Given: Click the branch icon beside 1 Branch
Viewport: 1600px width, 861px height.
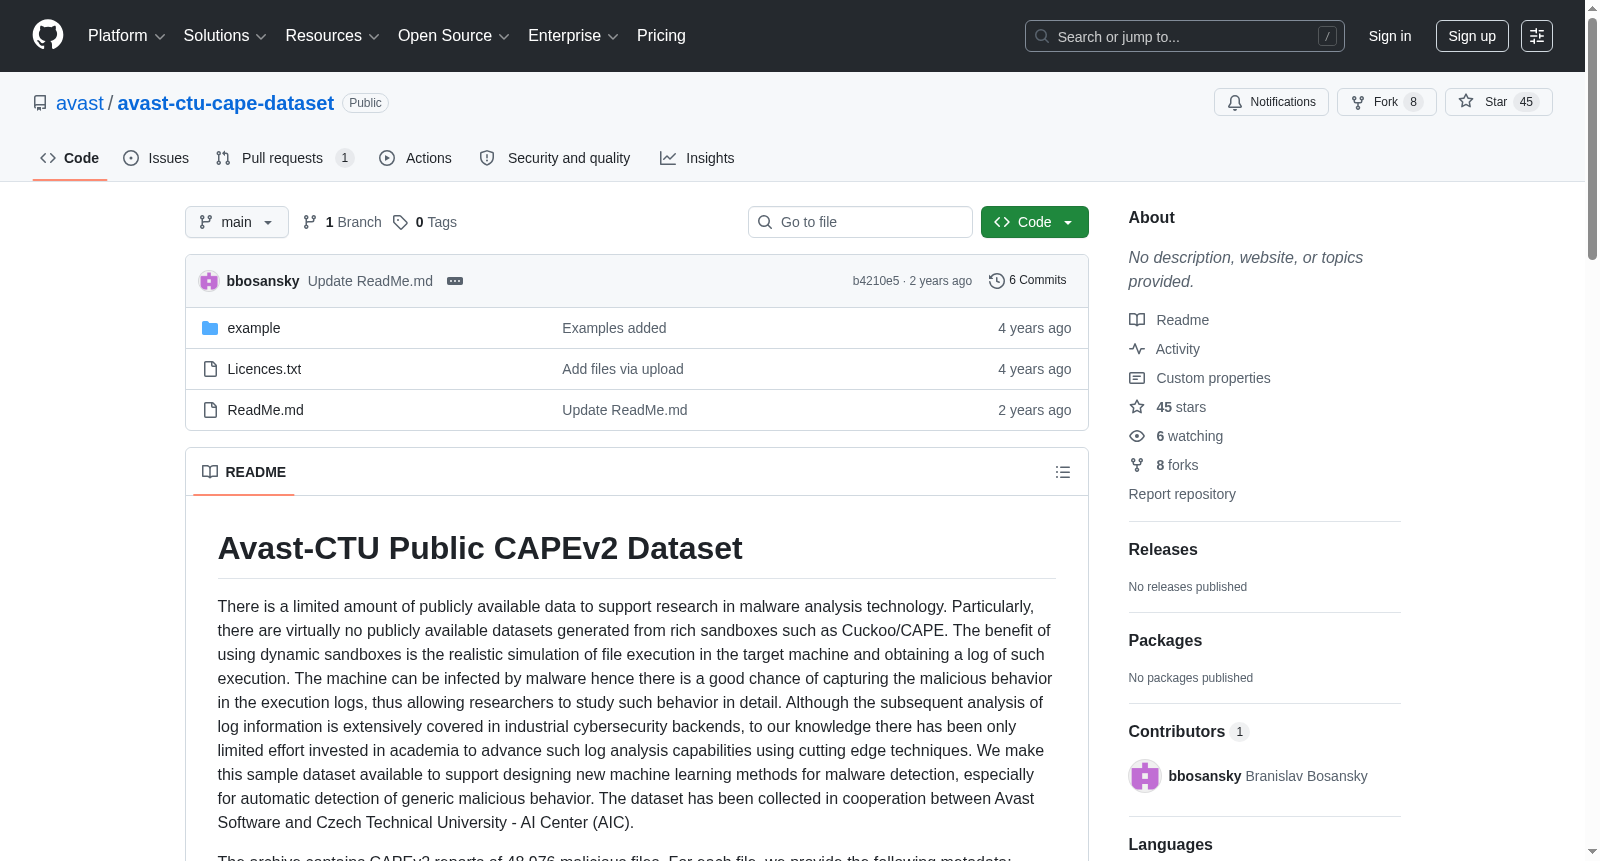Looking at the screenshot, I should tap(310, 222).
